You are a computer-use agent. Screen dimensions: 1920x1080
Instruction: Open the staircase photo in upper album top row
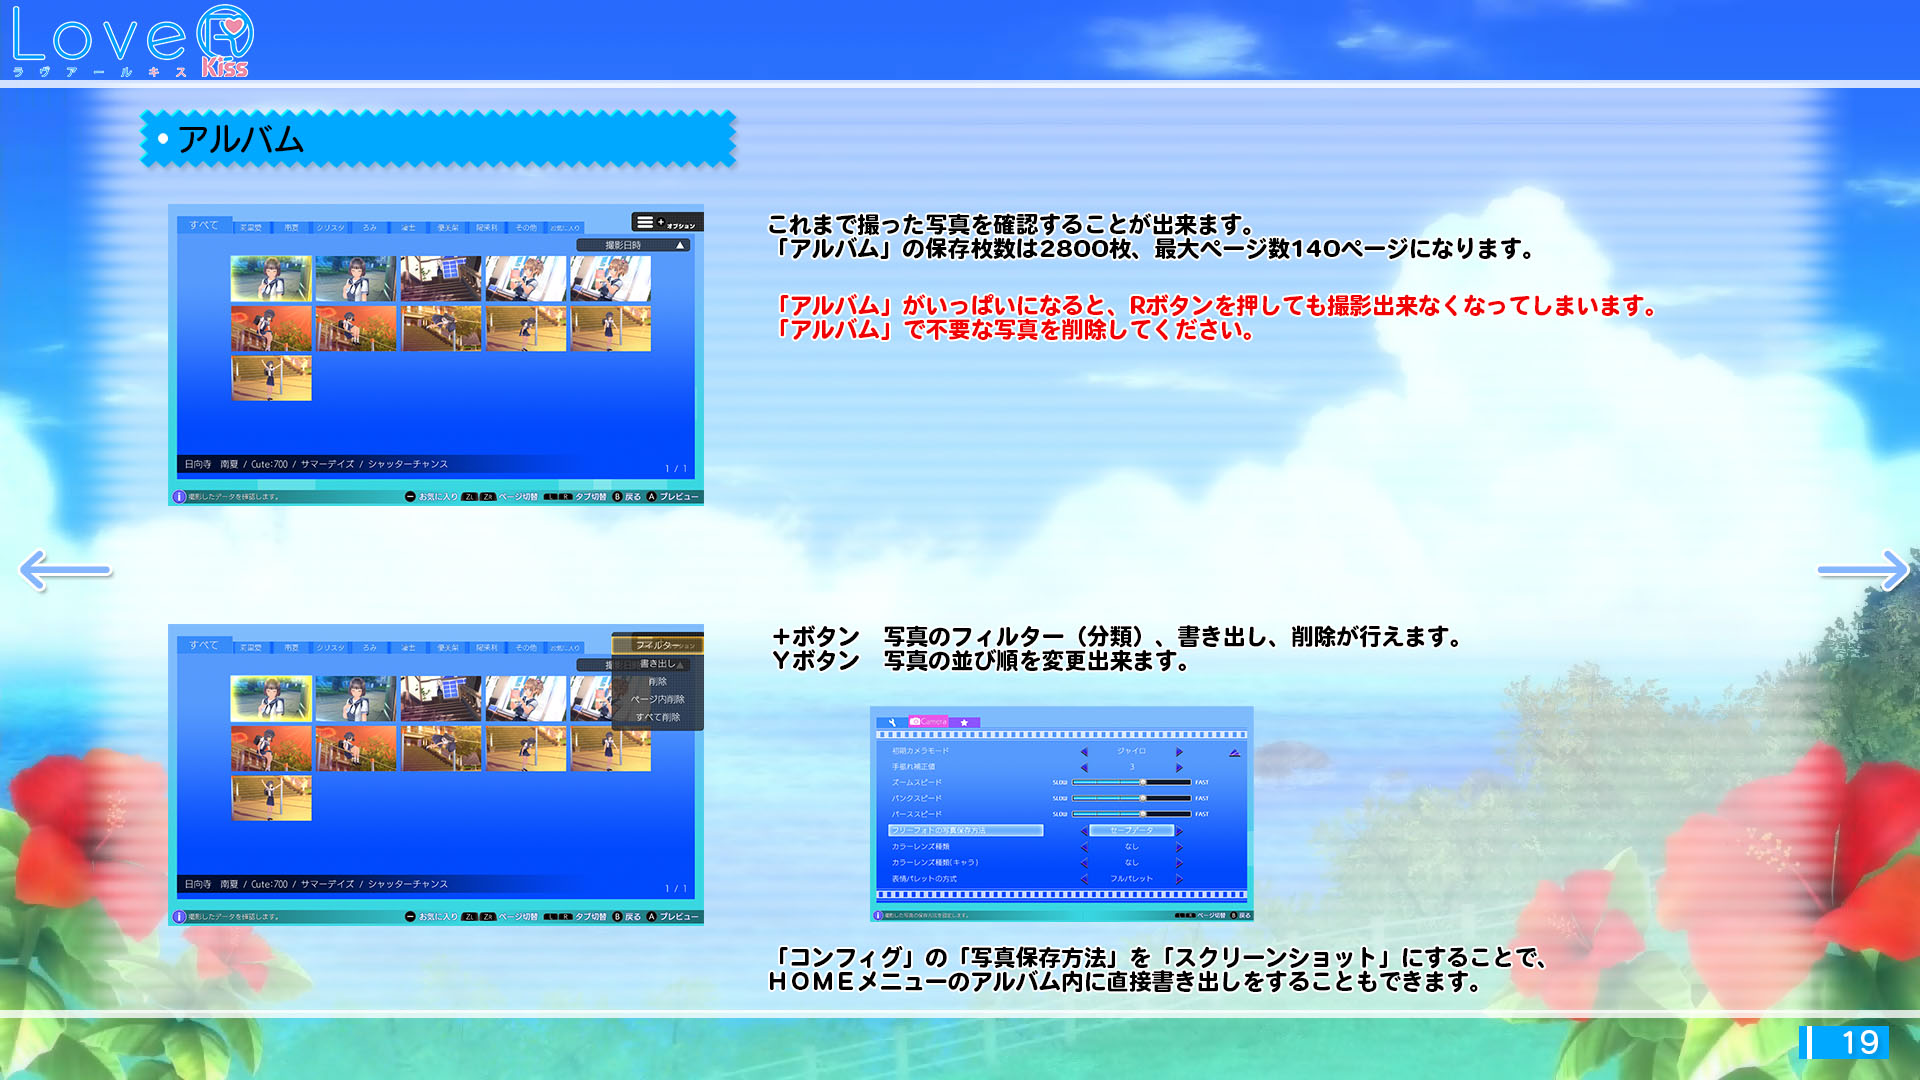pos(441,279)
